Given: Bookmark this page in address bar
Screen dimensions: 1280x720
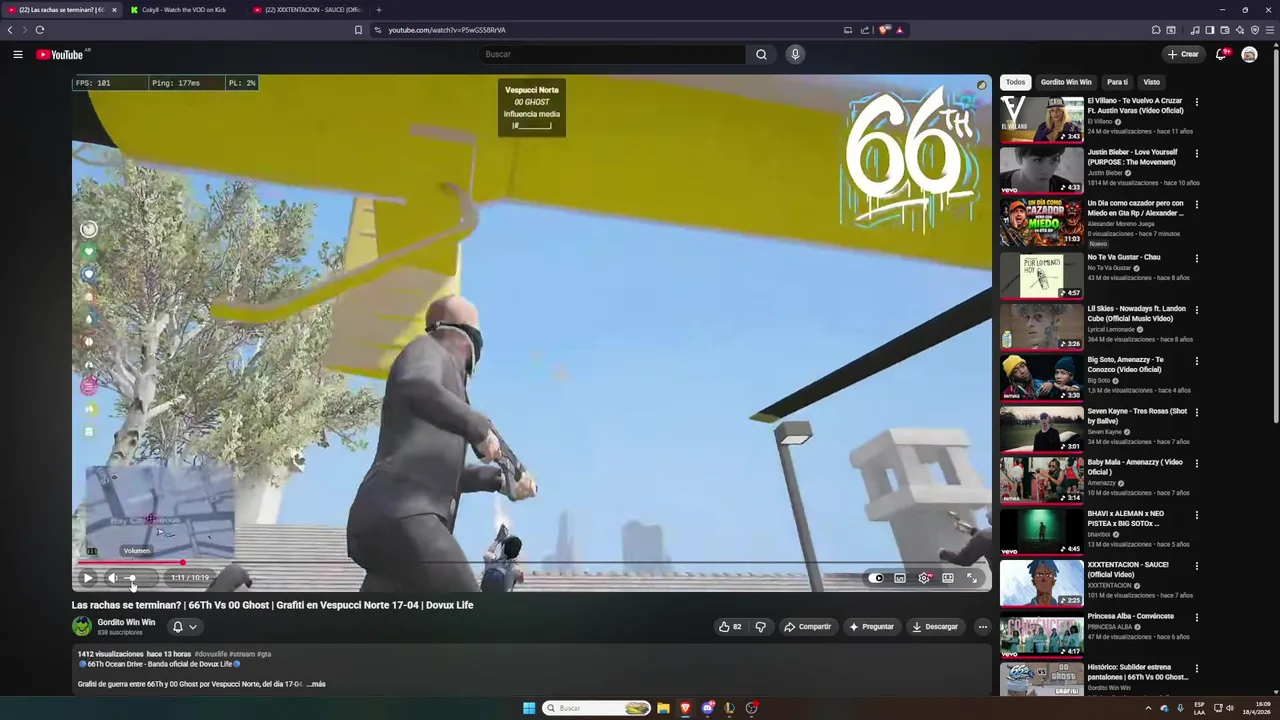Looking at the screenshot, I should [x=358, y=30].
